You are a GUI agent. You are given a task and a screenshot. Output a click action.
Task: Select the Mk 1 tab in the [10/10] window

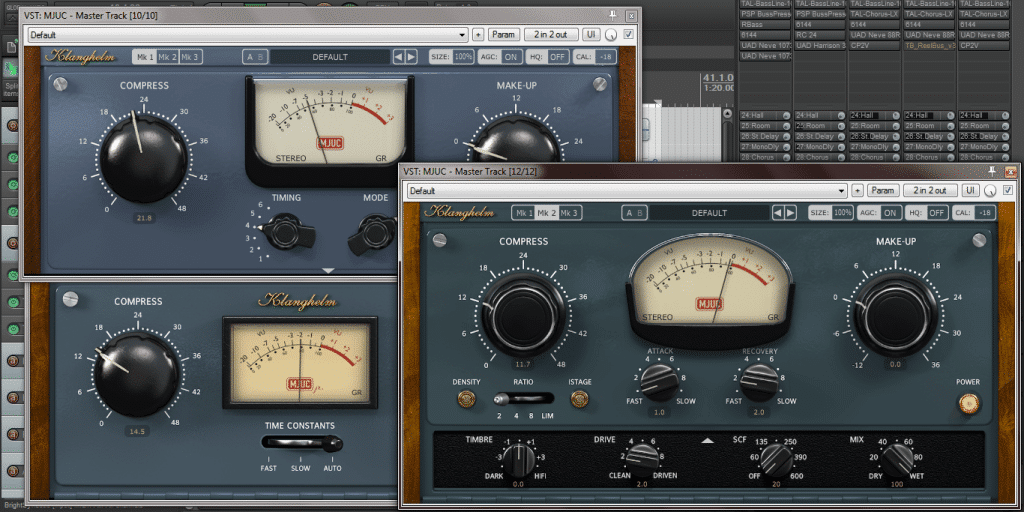coord(144,57)
